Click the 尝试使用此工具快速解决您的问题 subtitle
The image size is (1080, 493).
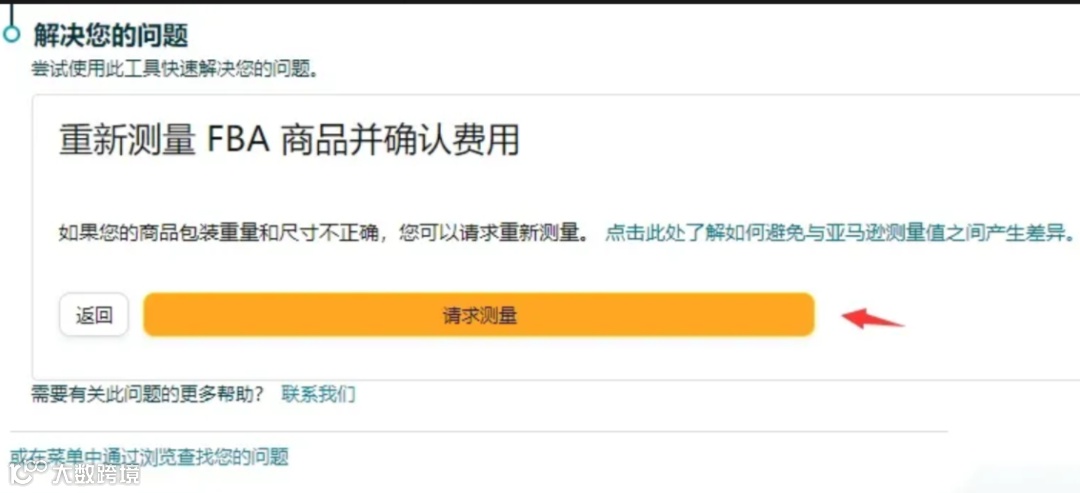175,69
